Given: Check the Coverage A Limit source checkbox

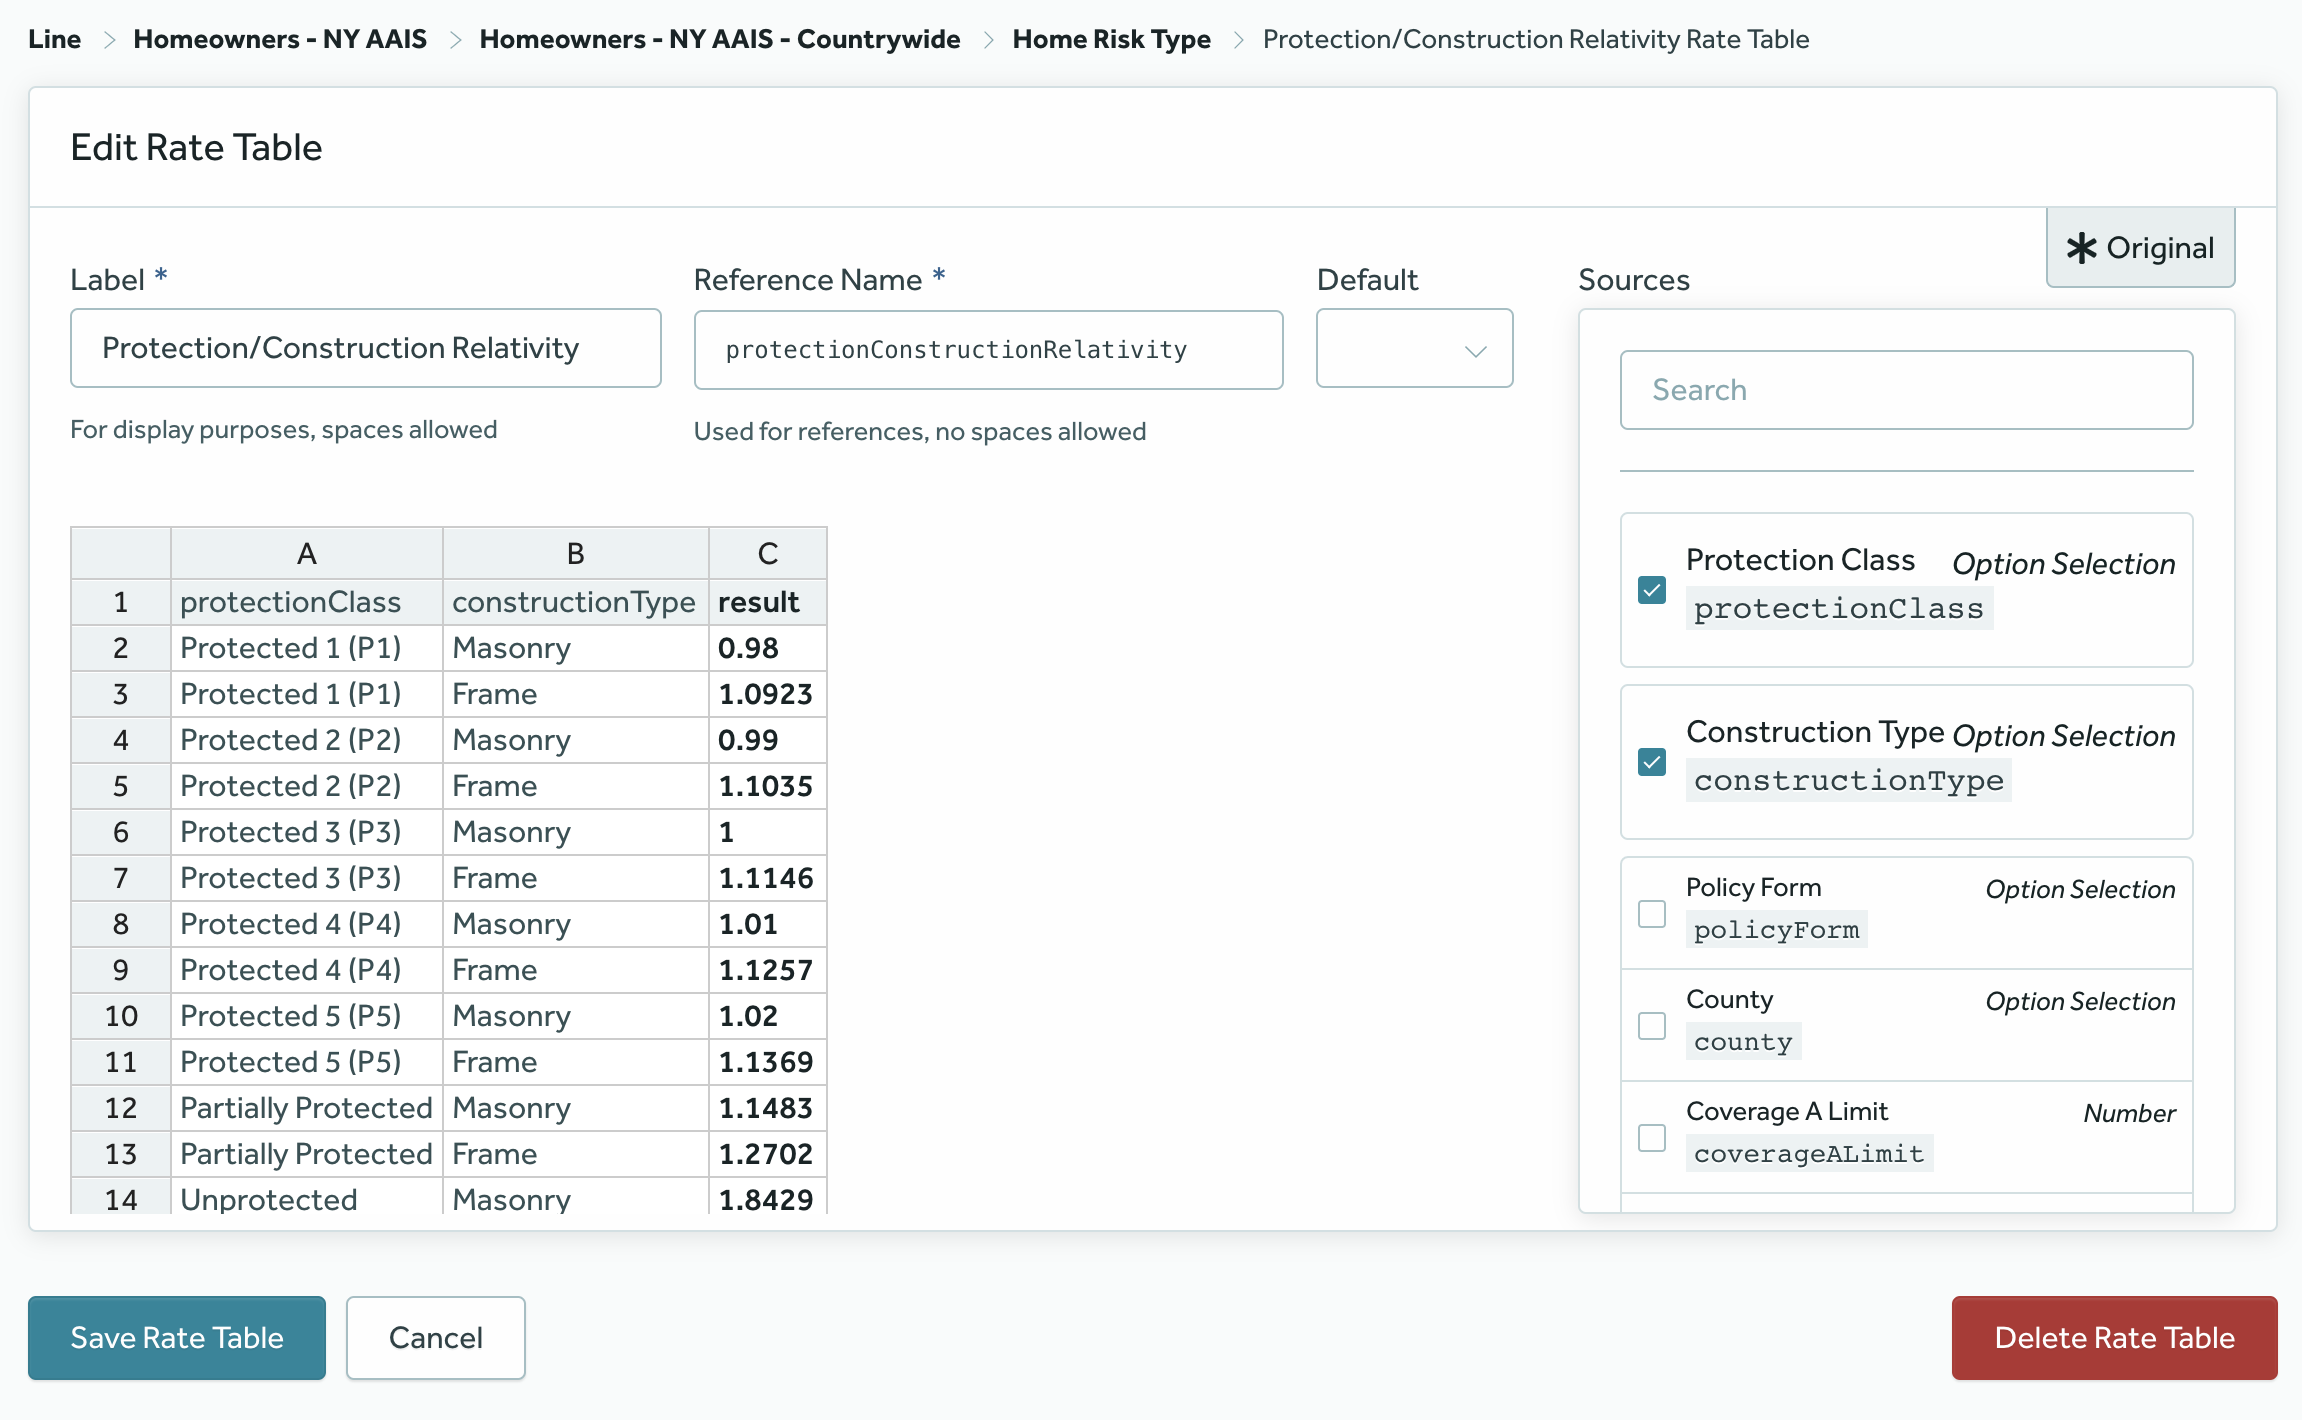Looking at the screenshot, I should [1652, 1138].
